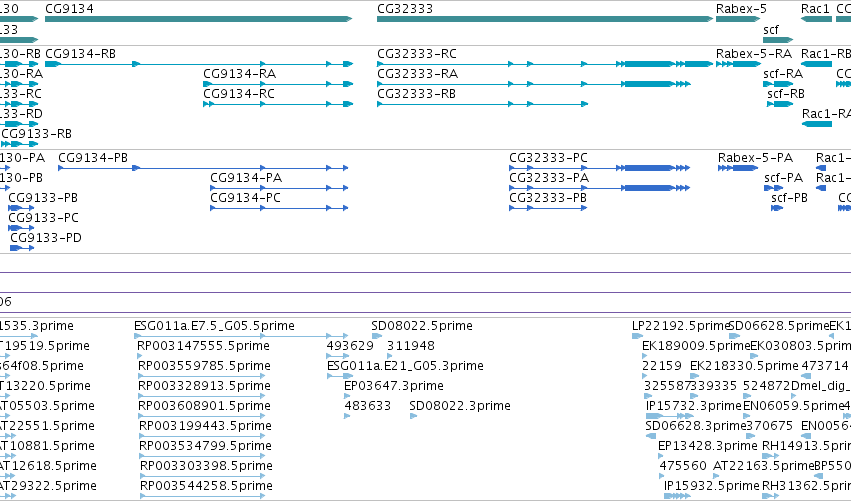Viewport: 851px width, 501px height.
Task: Select CG9133-PC protein label
Action: [43, 218]
